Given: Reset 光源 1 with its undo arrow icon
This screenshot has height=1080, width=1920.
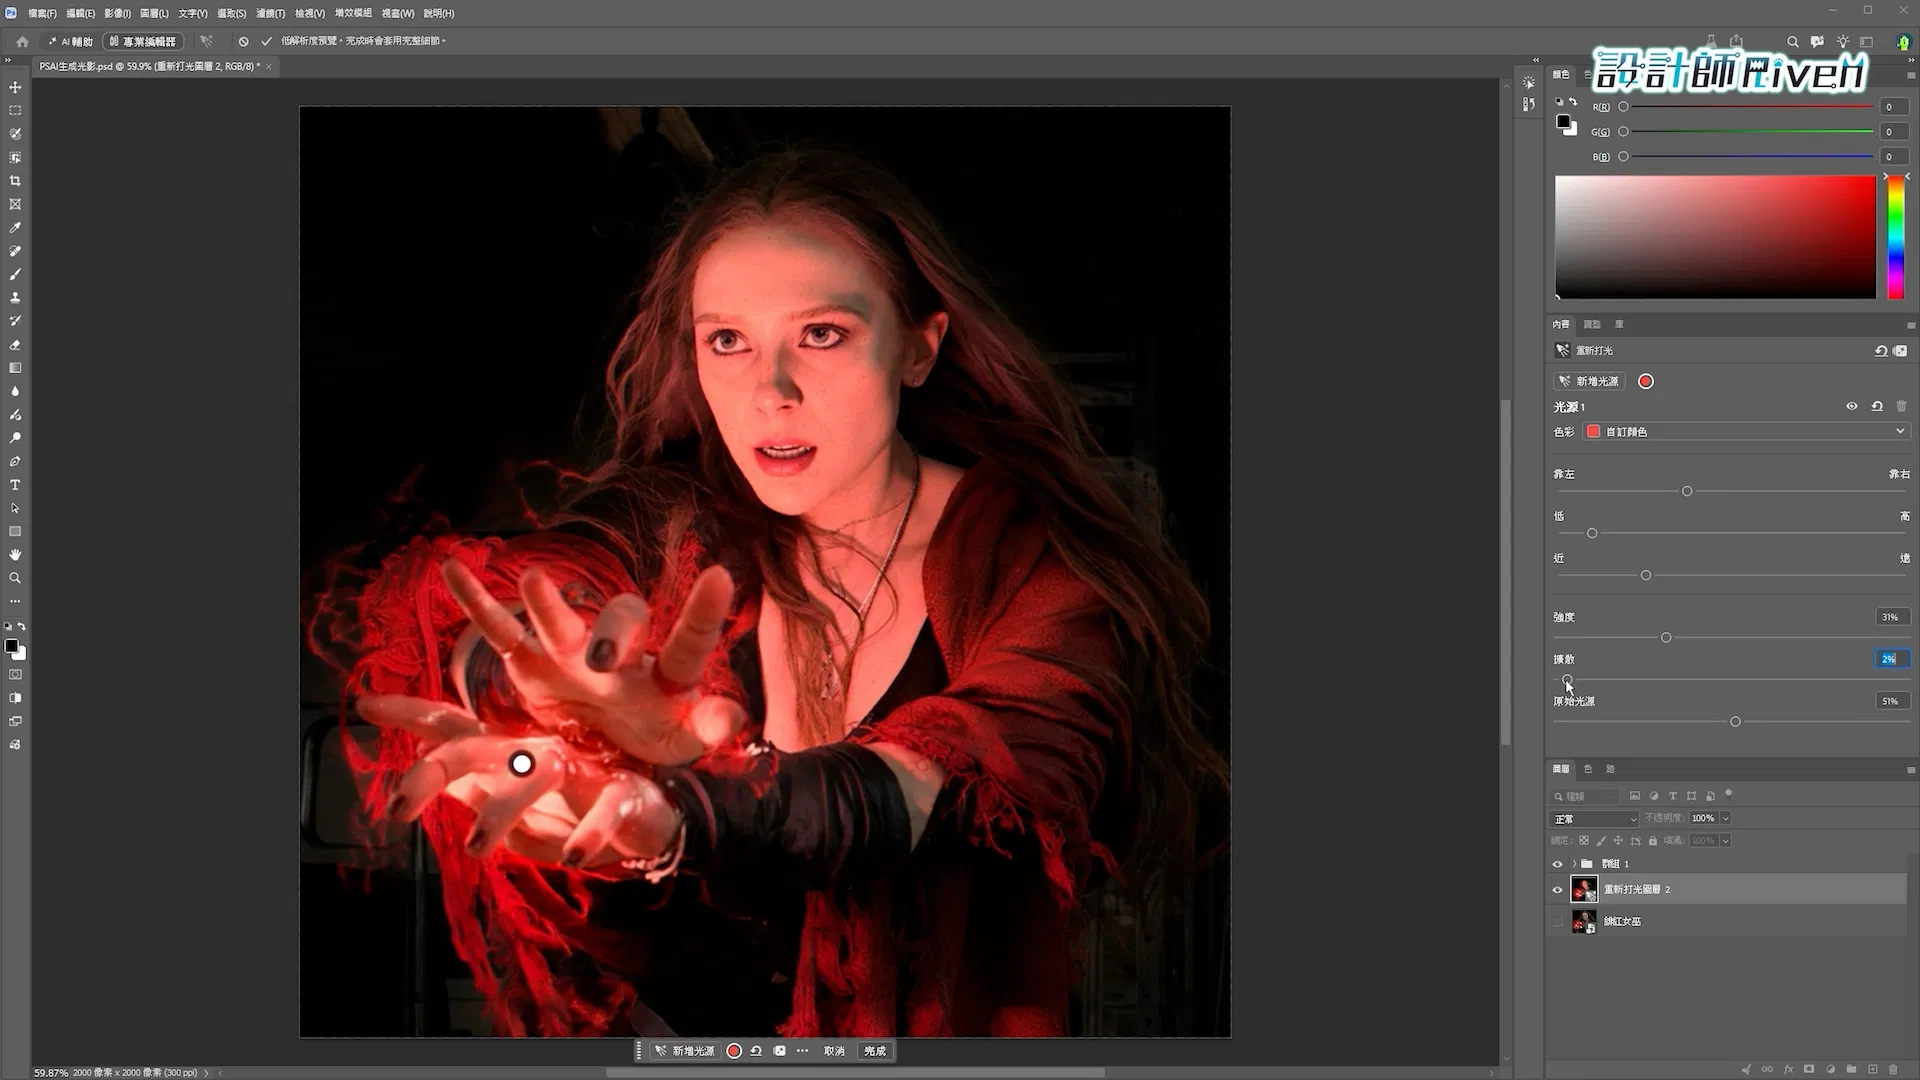Looking at the screenshot, I should coord(1877,406).
